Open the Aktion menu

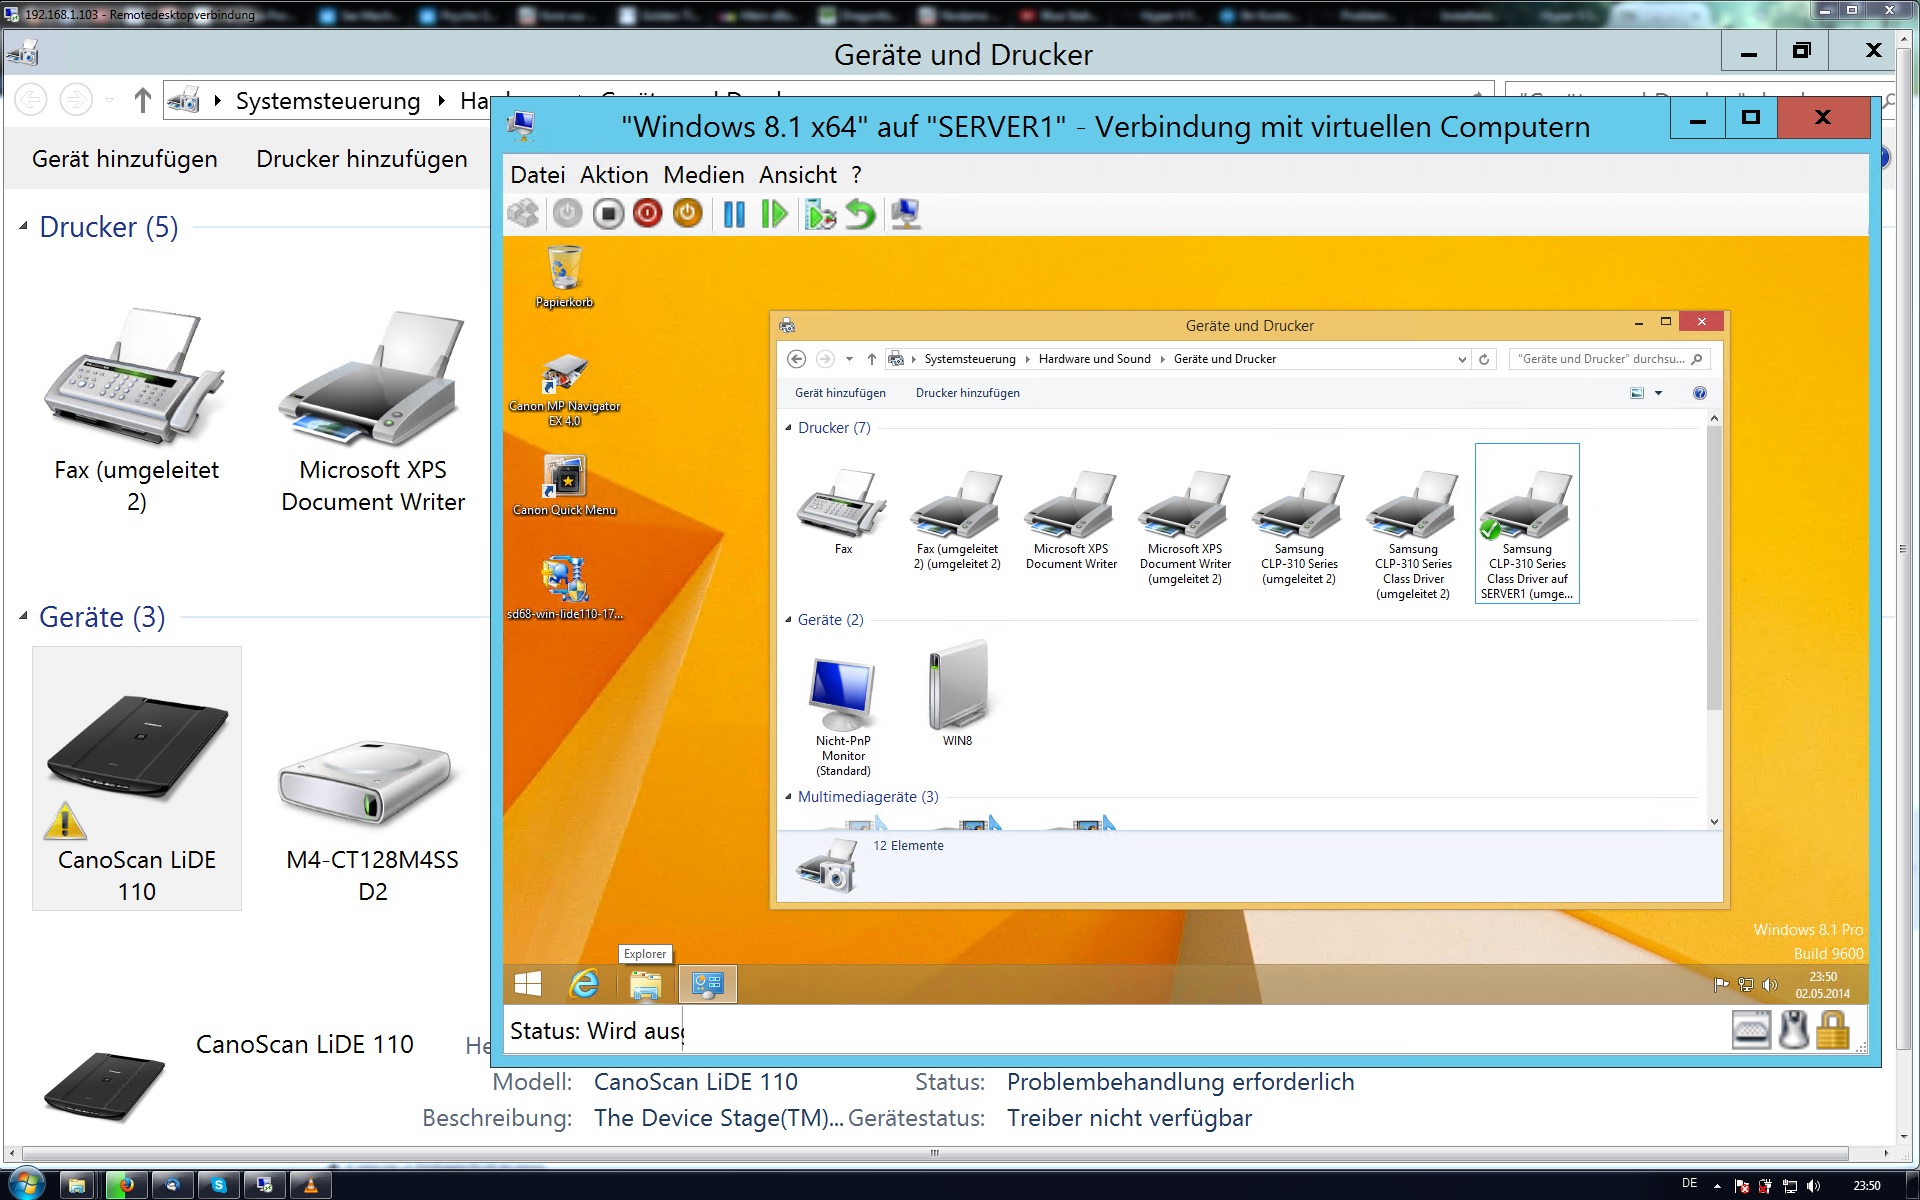(613, 175)
